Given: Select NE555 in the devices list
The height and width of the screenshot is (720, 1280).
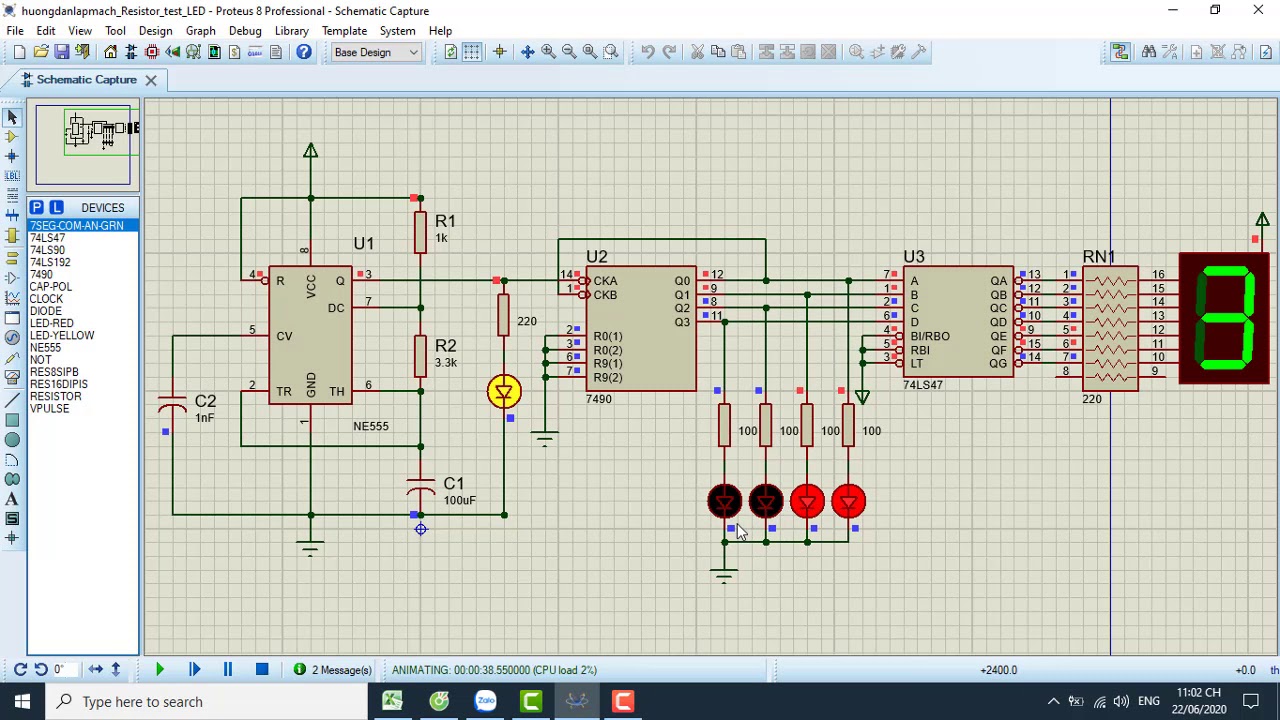Looking at the screenshot, I should click(x=45, y=347).
